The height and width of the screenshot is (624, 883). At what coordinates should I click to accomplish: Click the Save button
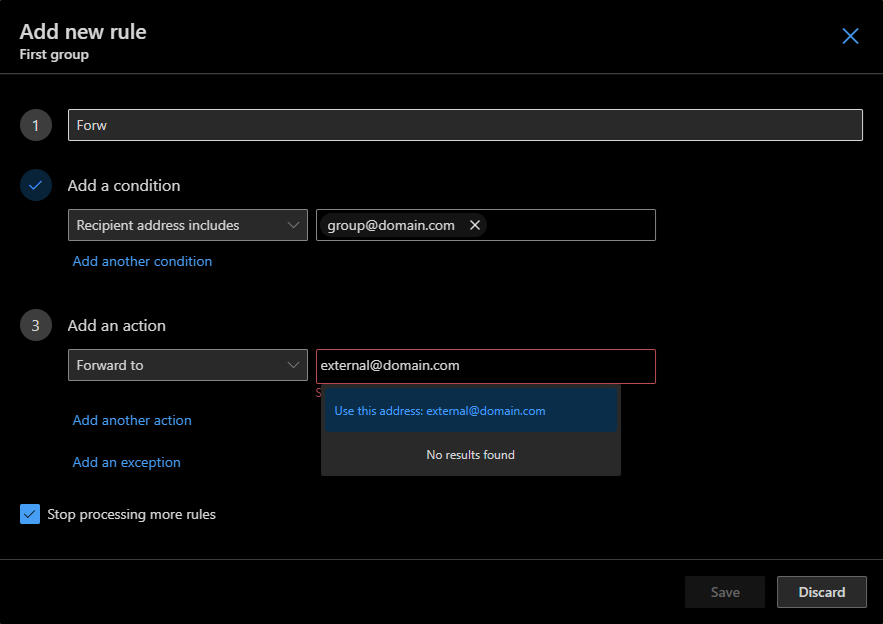[x=724, y=591]
